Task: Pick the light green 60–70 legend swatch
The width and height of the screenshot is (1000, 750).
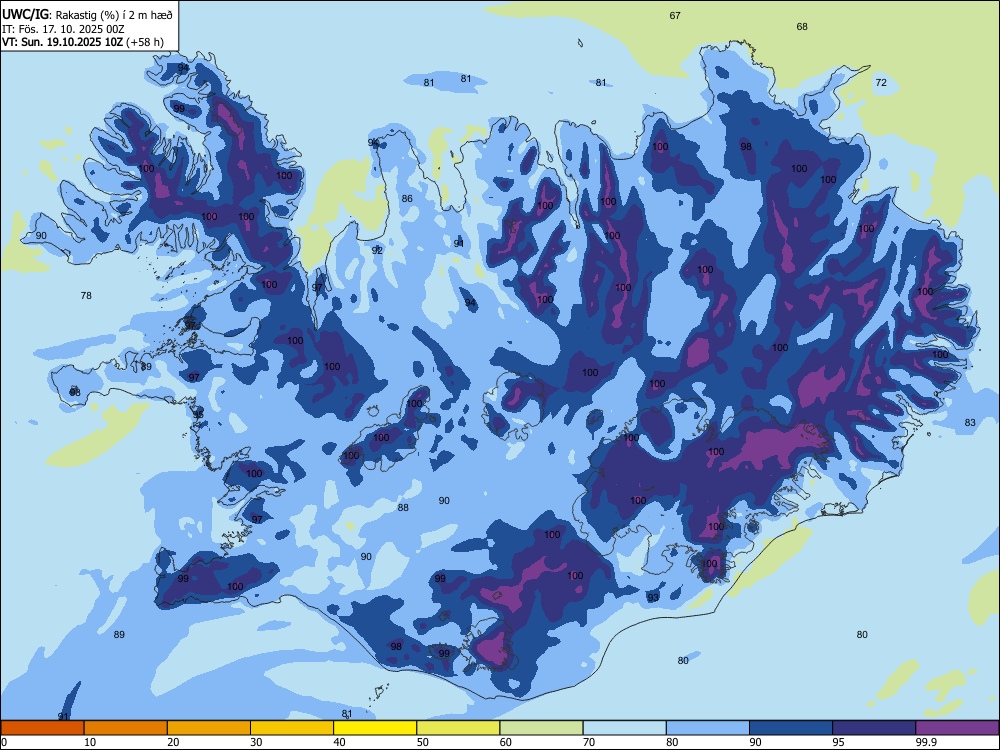Action: (541, 728)
